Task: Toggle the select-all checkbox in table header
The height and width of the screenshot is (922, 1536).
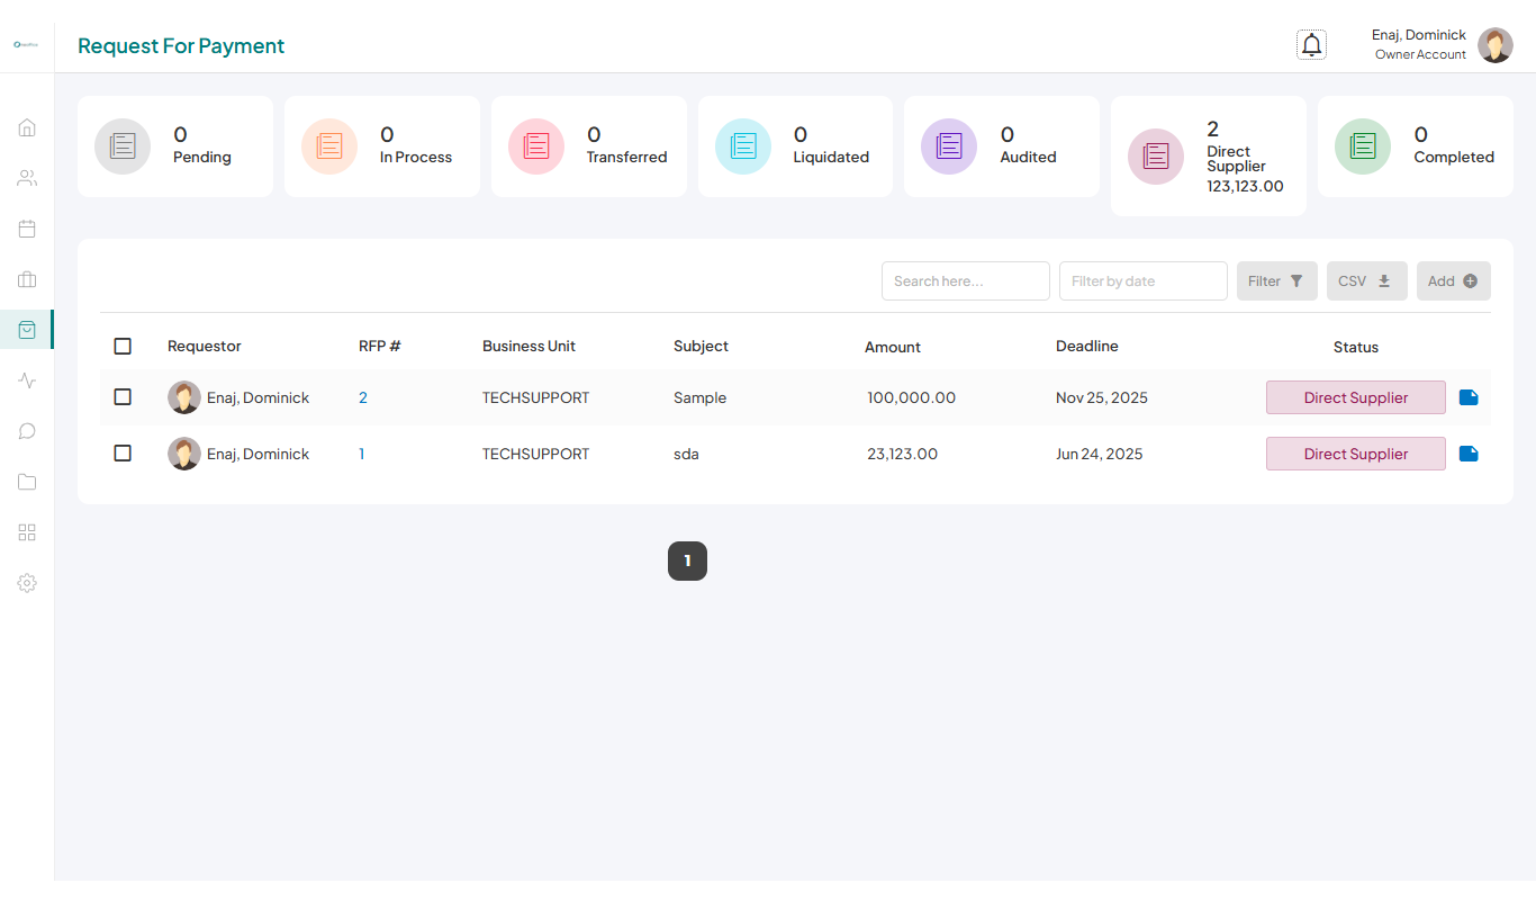Action: point(123,346)
